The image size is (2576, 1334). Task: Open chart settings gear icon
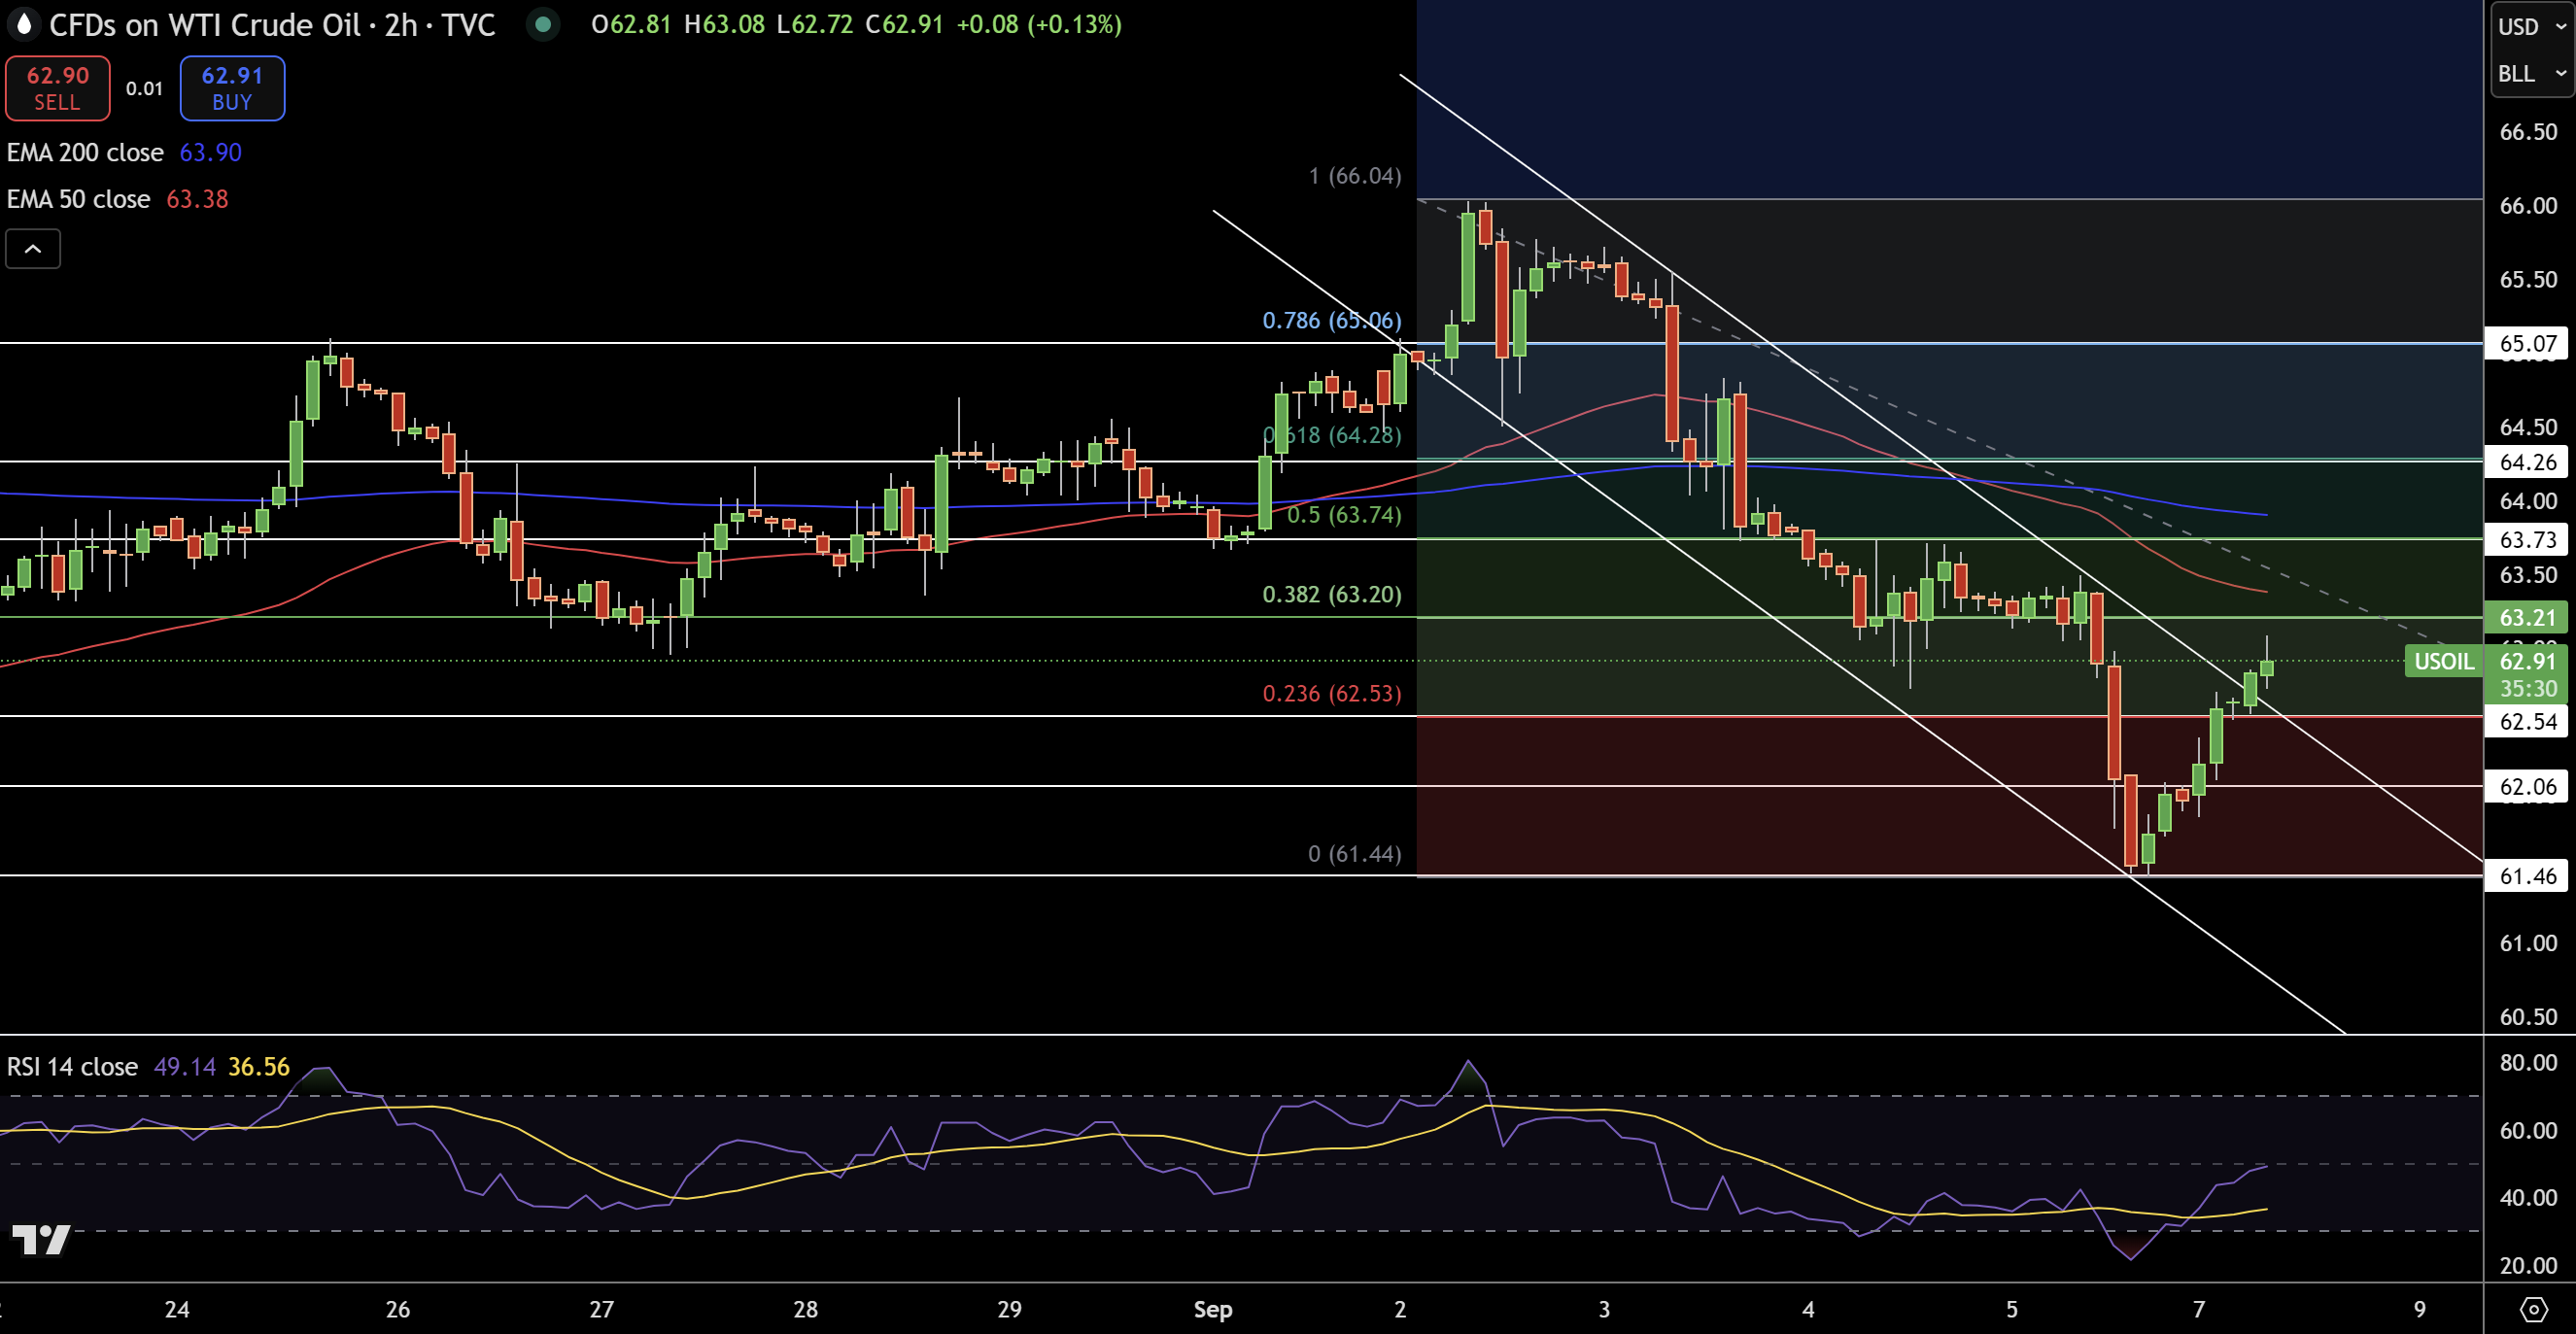pos(2533,1309)
